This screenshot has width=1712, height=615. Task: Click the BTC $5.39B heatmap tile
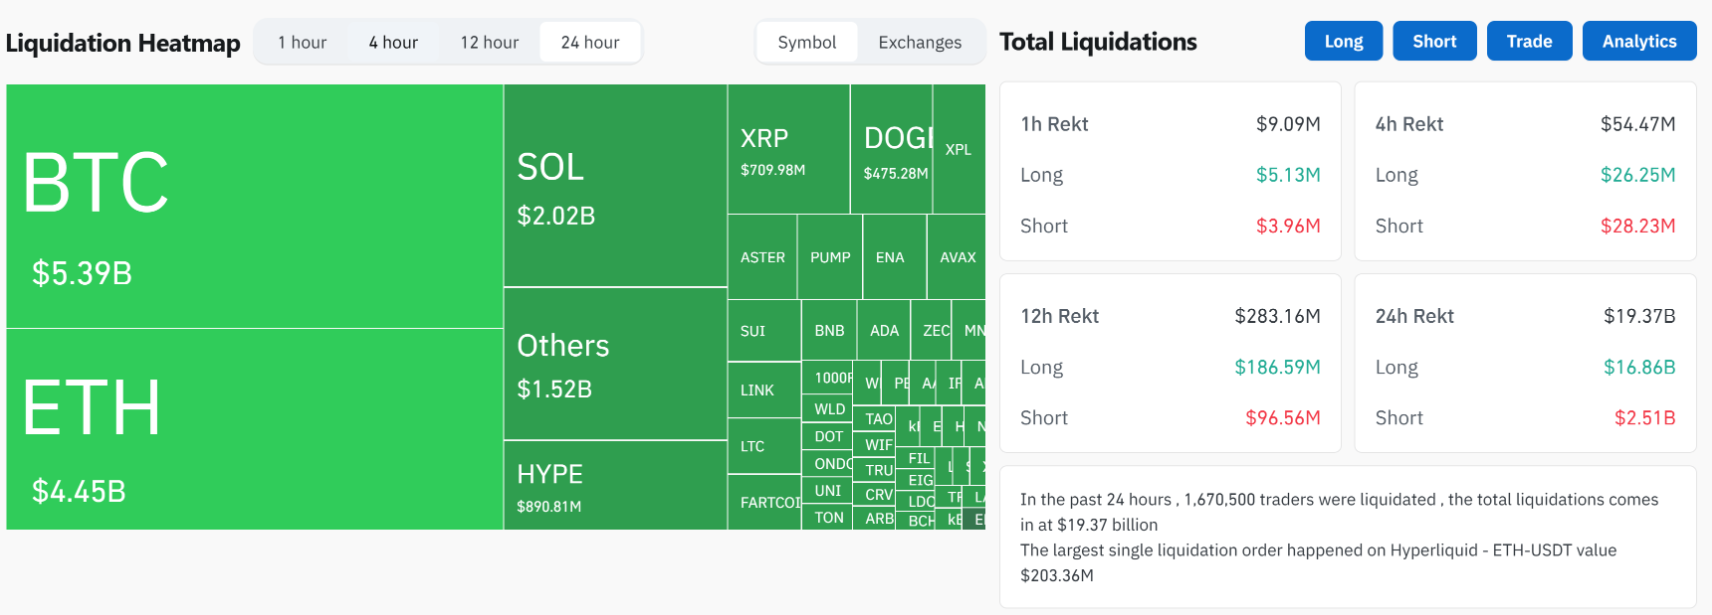[x=254, y=206]
